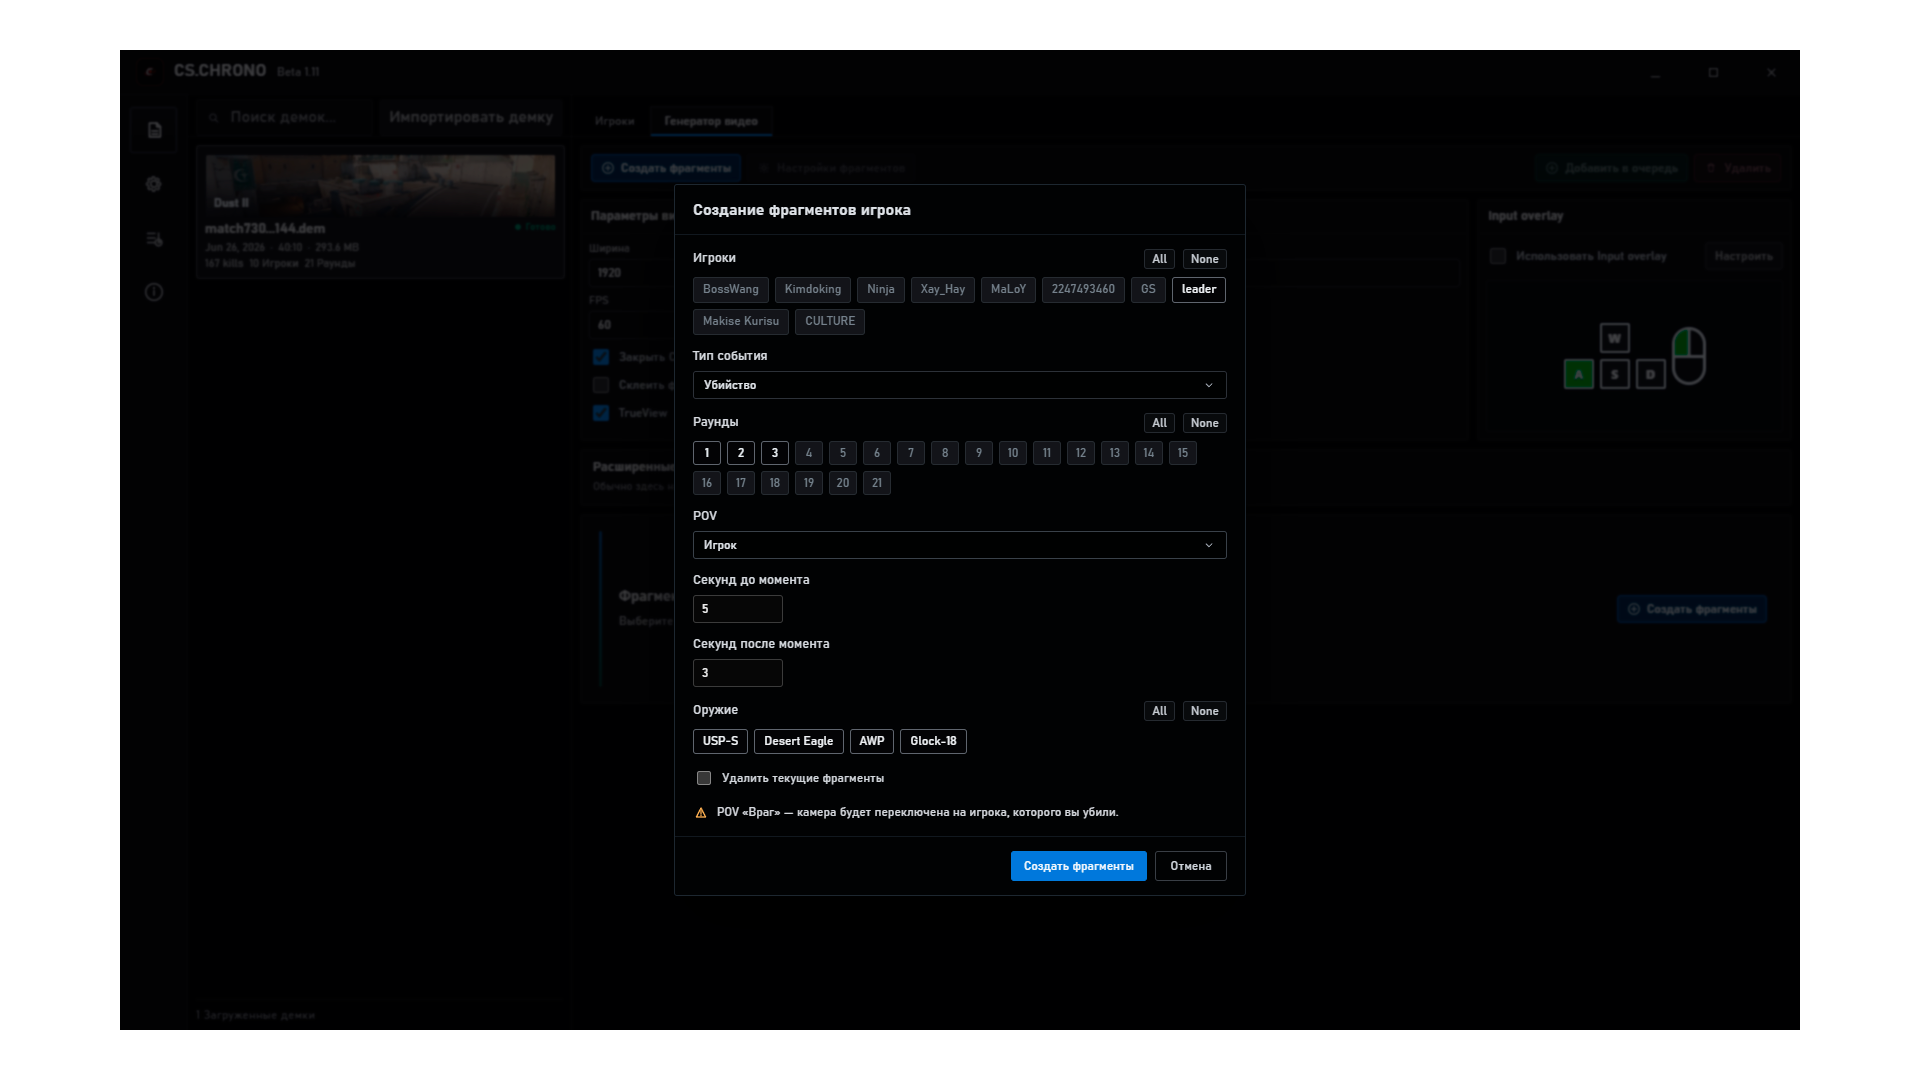Select all weapons with All button
Viewport: 1920px width, 1080px height.
coord(1159,711)
